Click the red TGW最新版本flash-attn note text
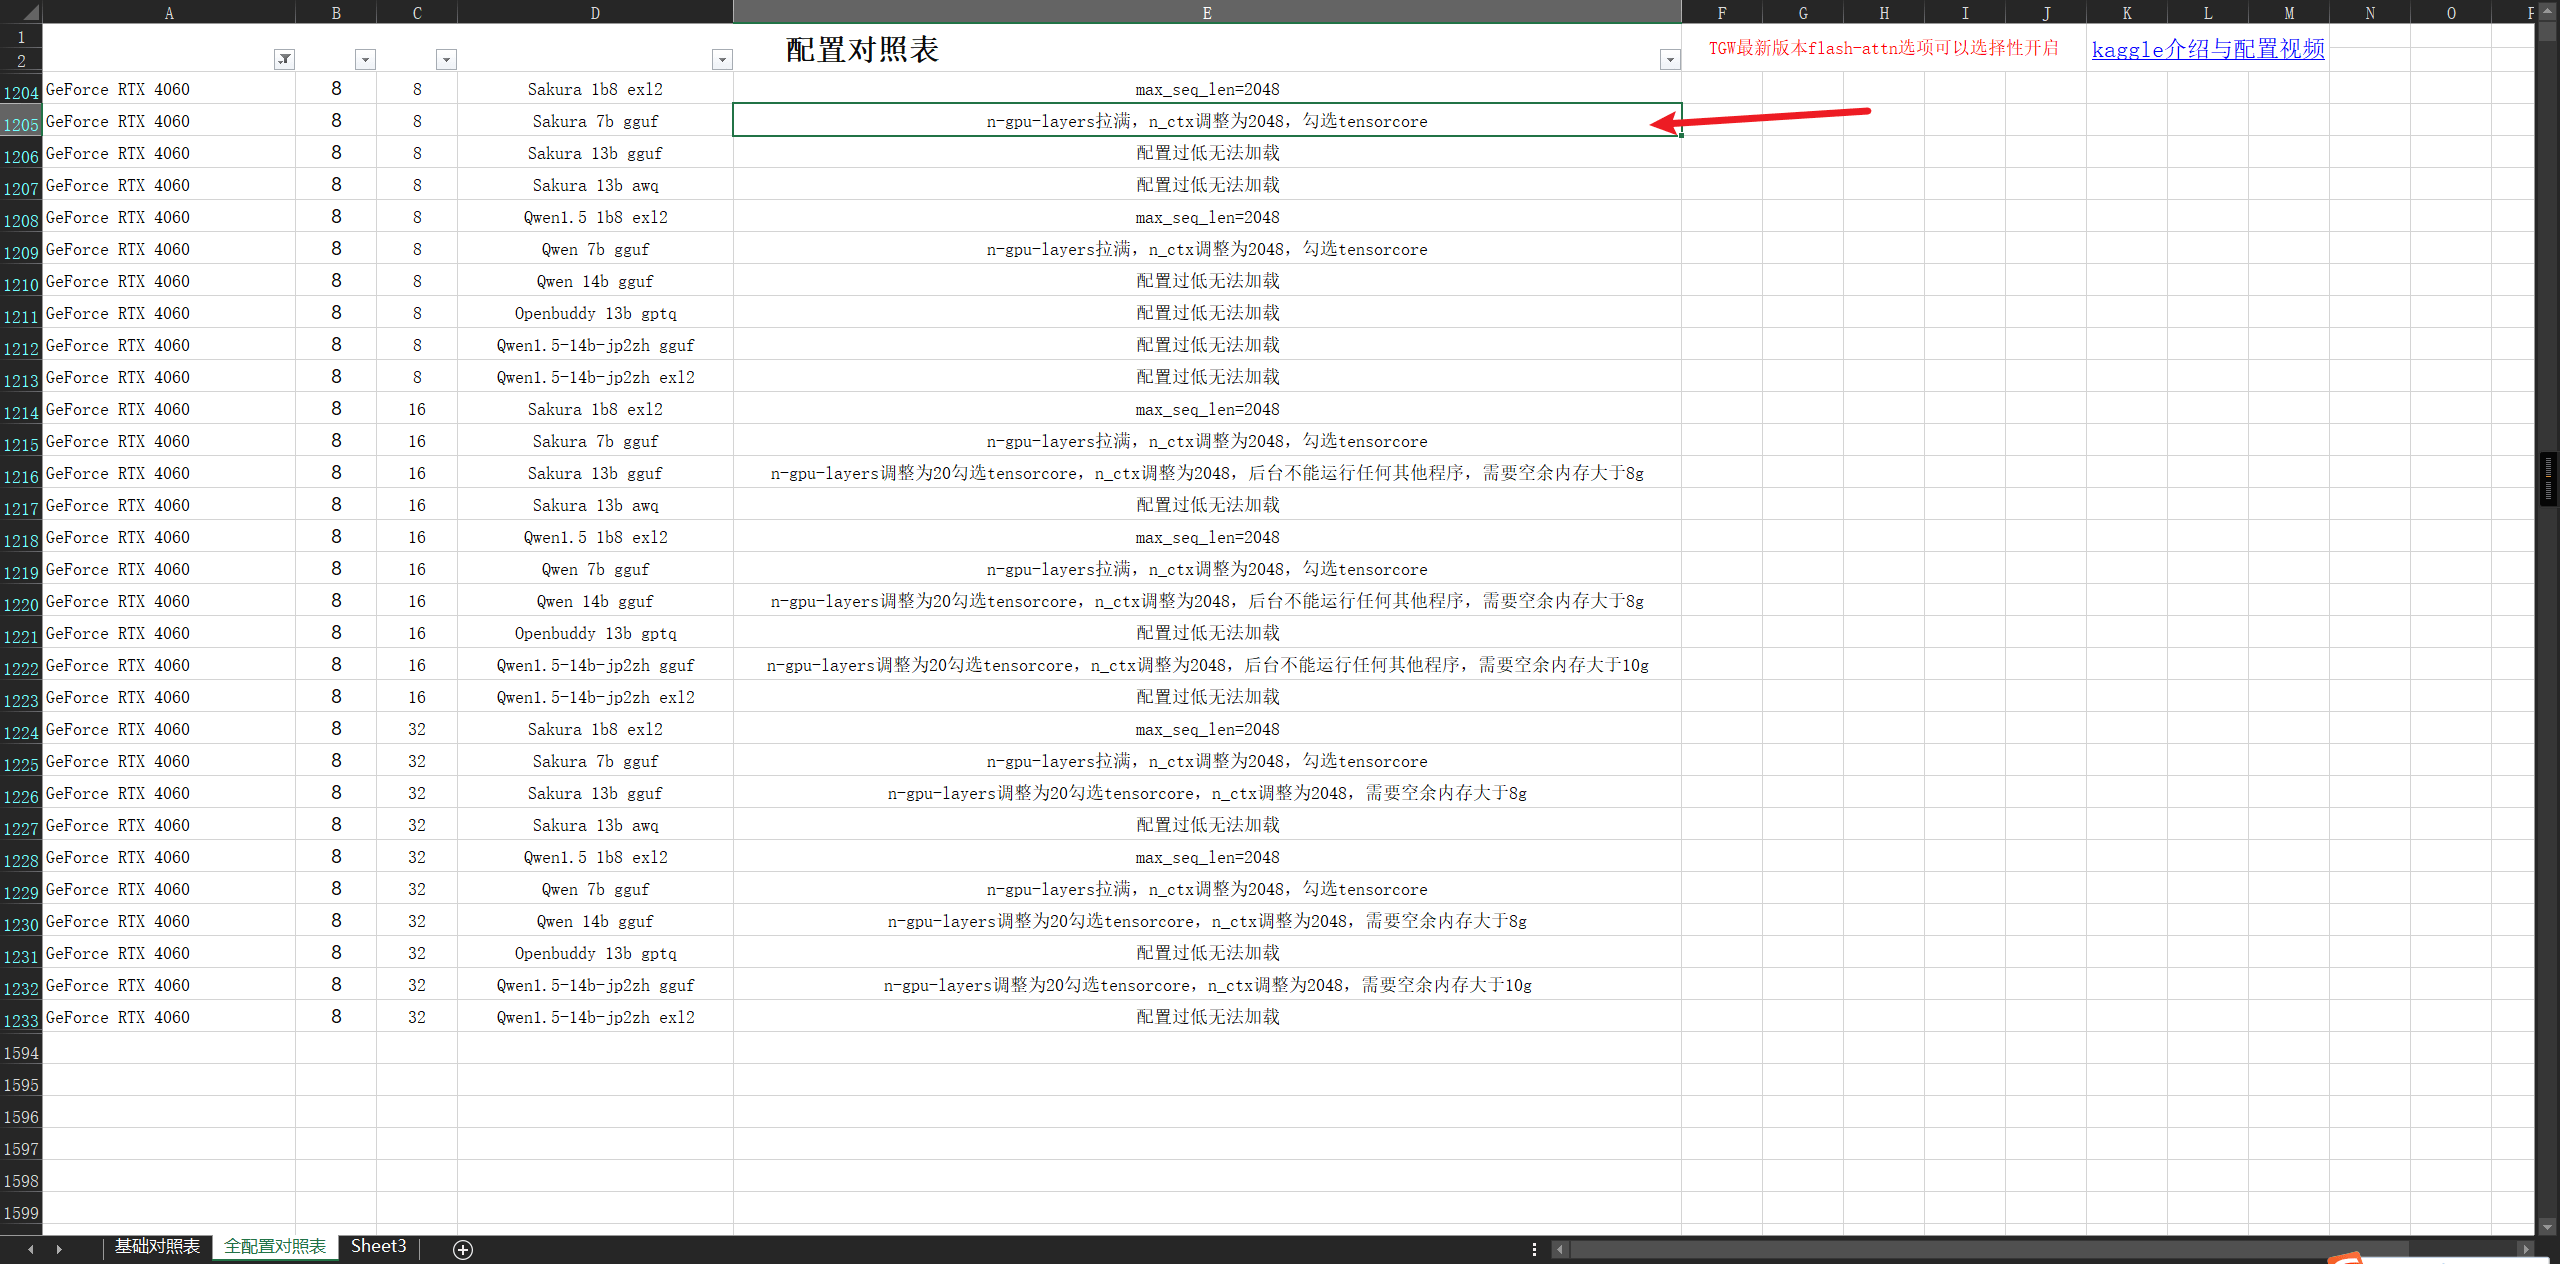 (x=1883, y=48)
